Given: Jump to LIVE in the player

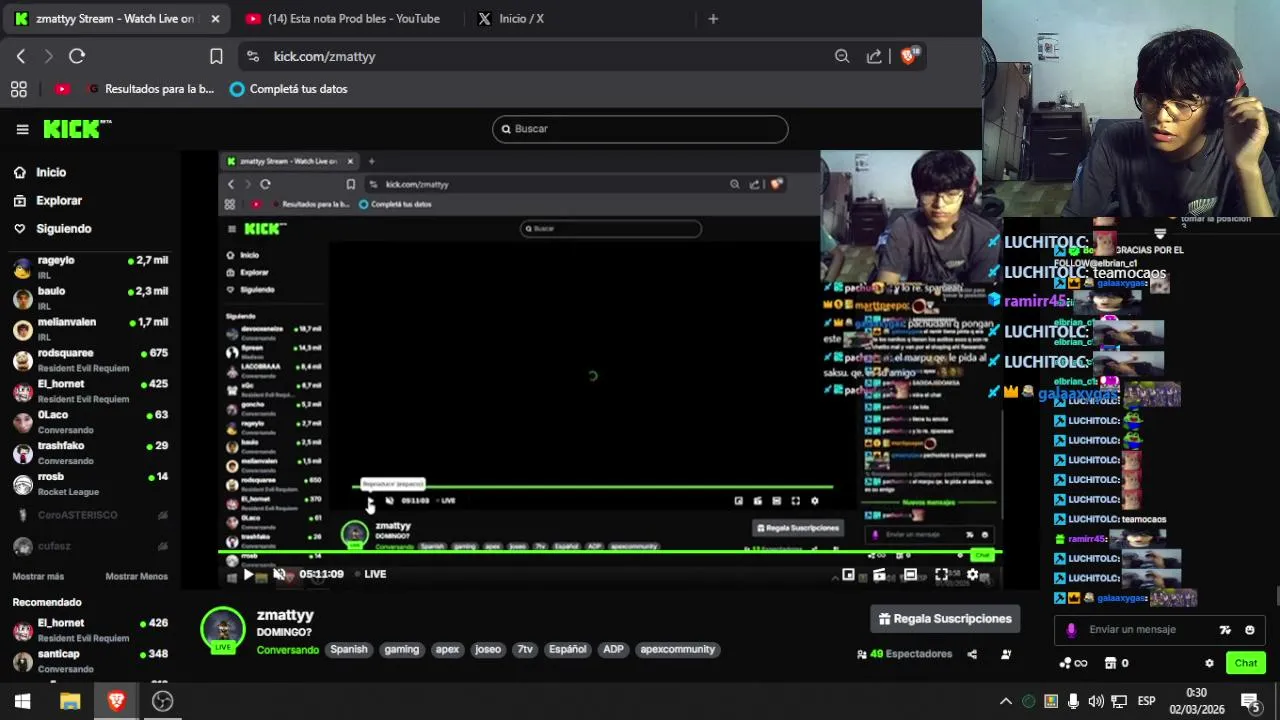Looking at the screenshot, I should click(375, 574).
